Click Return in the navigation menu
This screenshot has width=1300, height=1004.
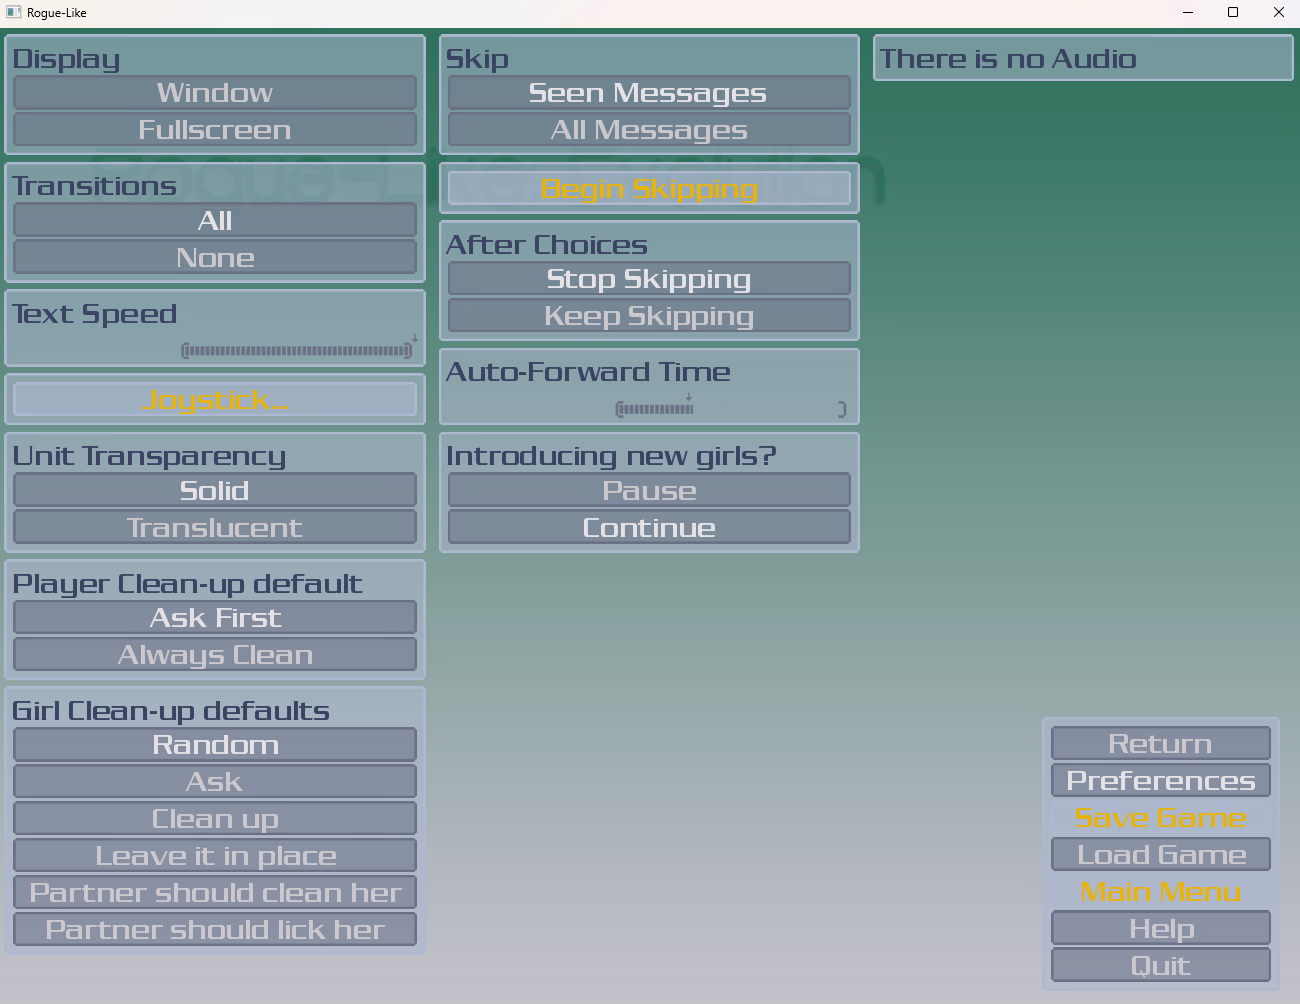point(1160,744)
